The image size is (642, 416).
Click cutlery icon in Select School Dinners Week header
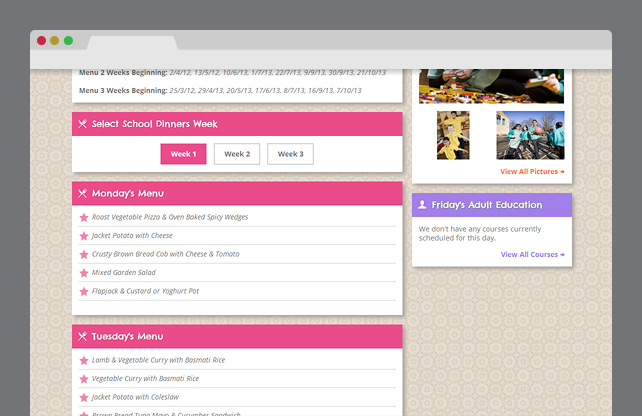pyautogui.click(x=83, y=124)
